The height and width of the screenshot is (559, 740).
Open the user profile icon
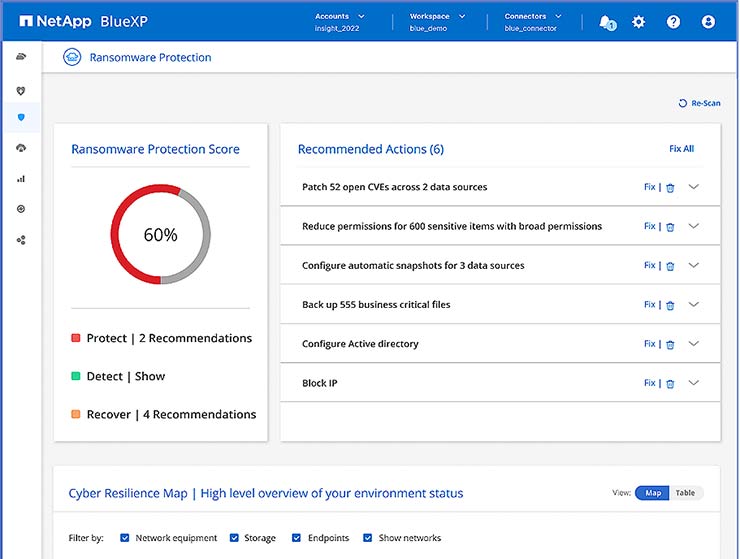708,21
